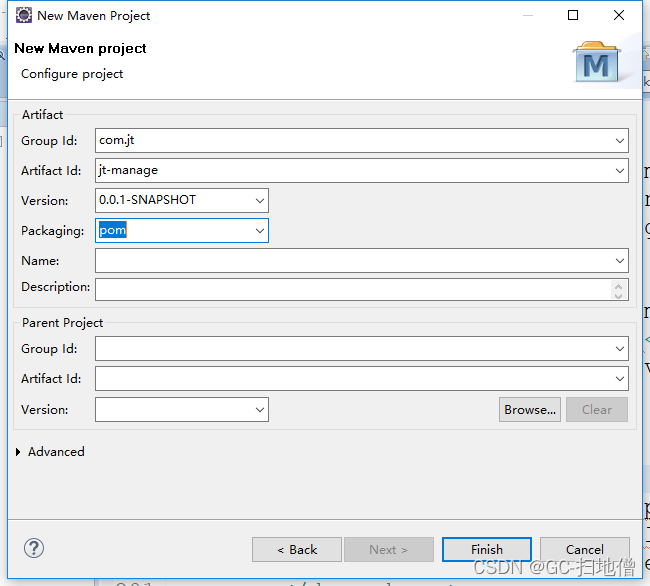The height and width of the screenshot is (586, 650).
Task: Close the New Maven Project dialog
Action: click(x=619, y=15)
